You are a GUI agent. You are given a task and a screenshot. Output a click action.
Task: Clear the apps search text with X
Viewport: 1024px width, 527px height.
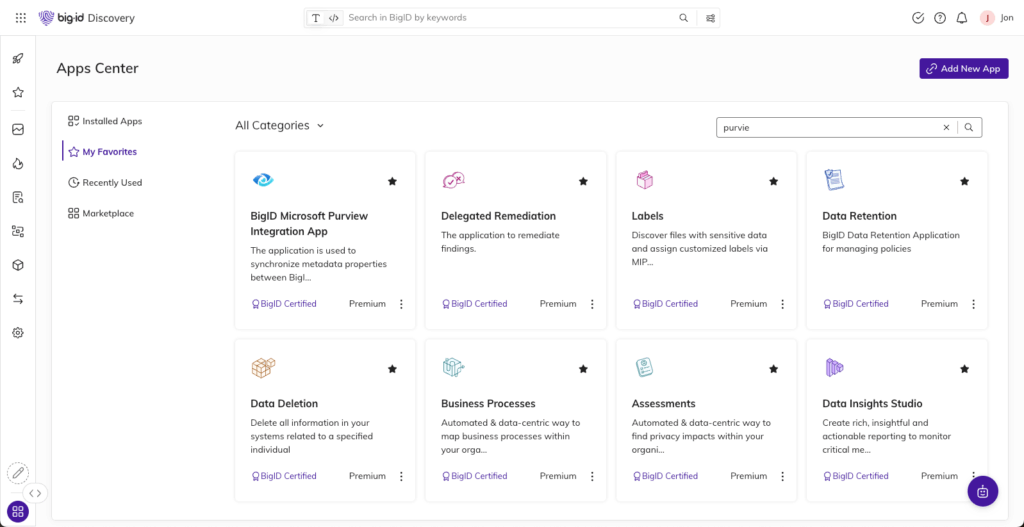pyautogui.click(x=946, y=127)
